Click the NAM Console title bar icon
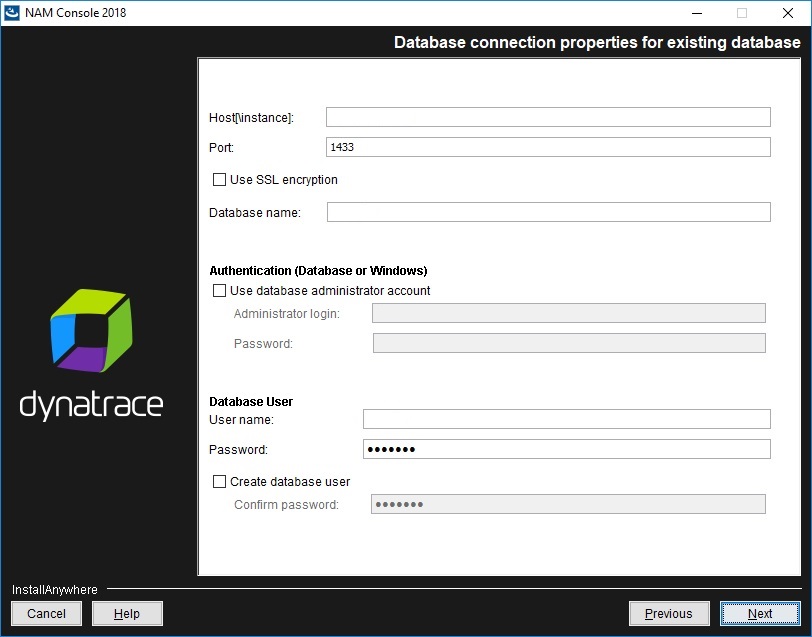This screenshot has width=812, height=637. coord(12,13)
